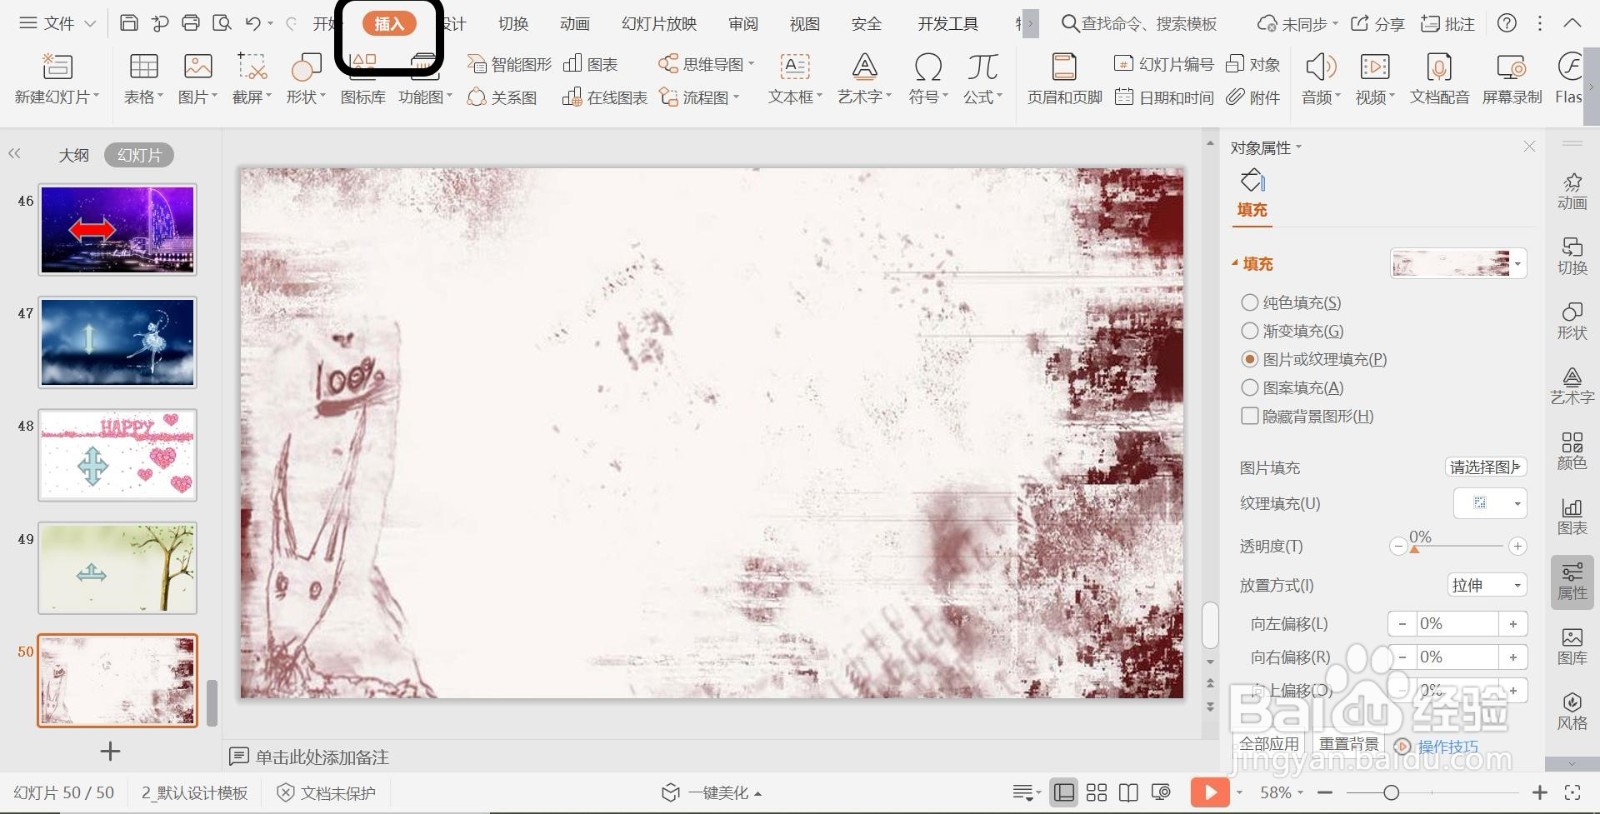Open the 插入 ribbon tab
1600x814 pixels.
(x=388, y=24)
